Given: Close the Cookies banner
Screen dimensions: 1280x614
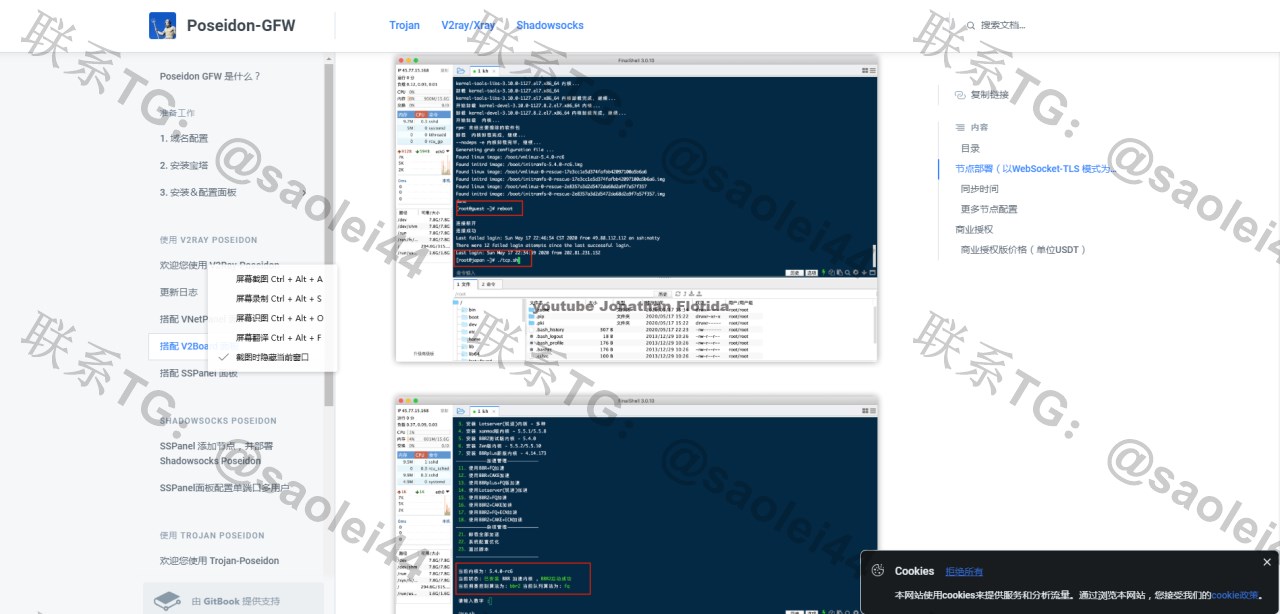Looking at the screenshot, I should [1267, 562].
